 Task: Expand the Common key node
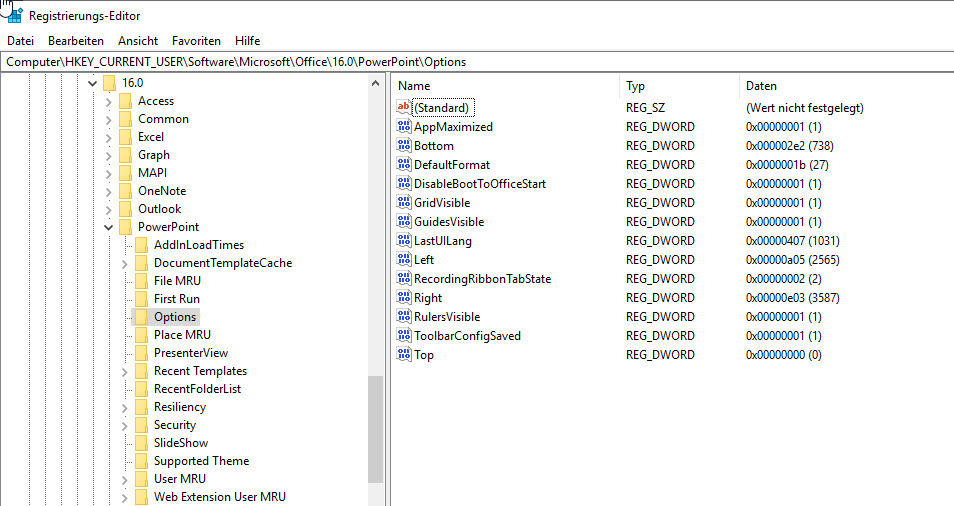pyautogui.click(x=108, y=120)
